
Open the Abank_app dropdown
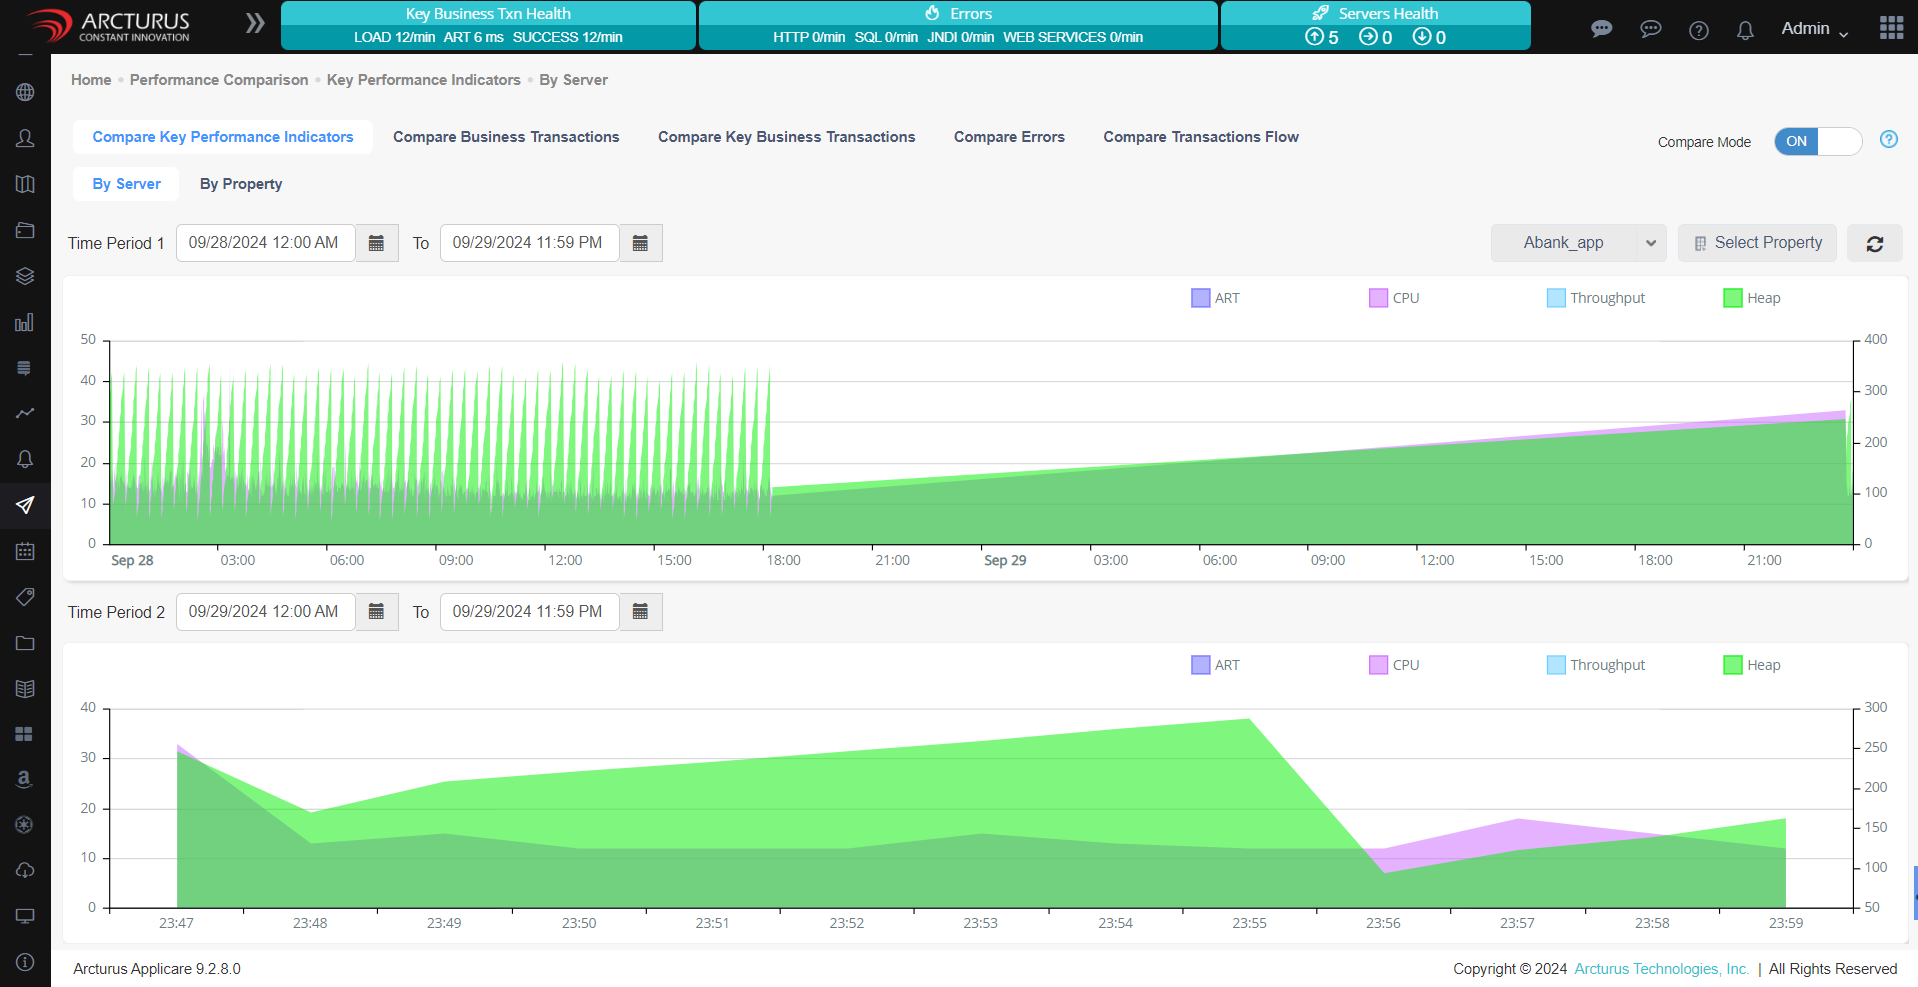[x=1578, y=243]
